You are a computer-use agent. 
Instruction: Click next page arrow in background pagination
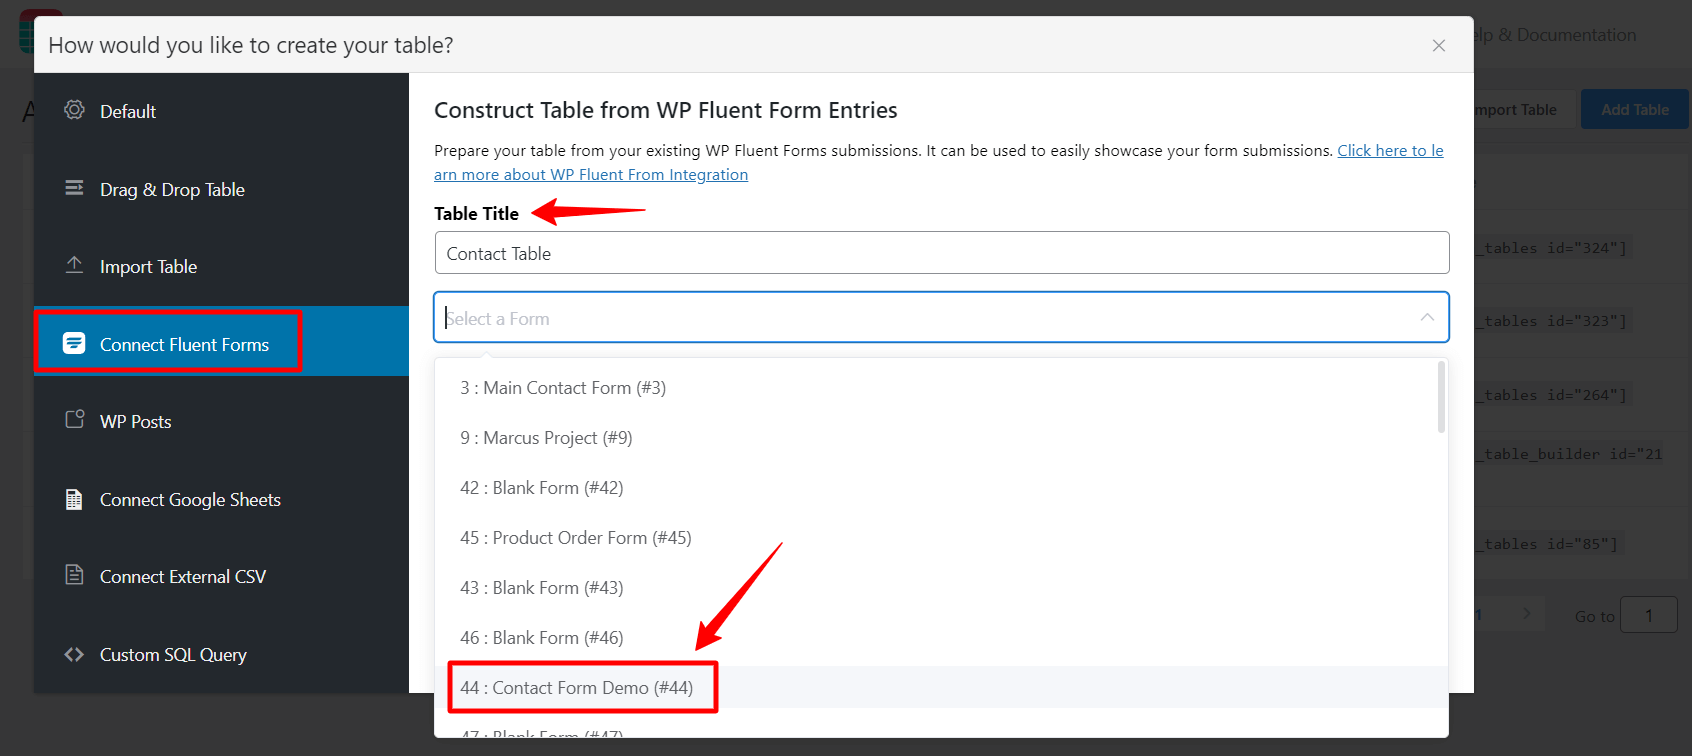(x=1526, y=614)
